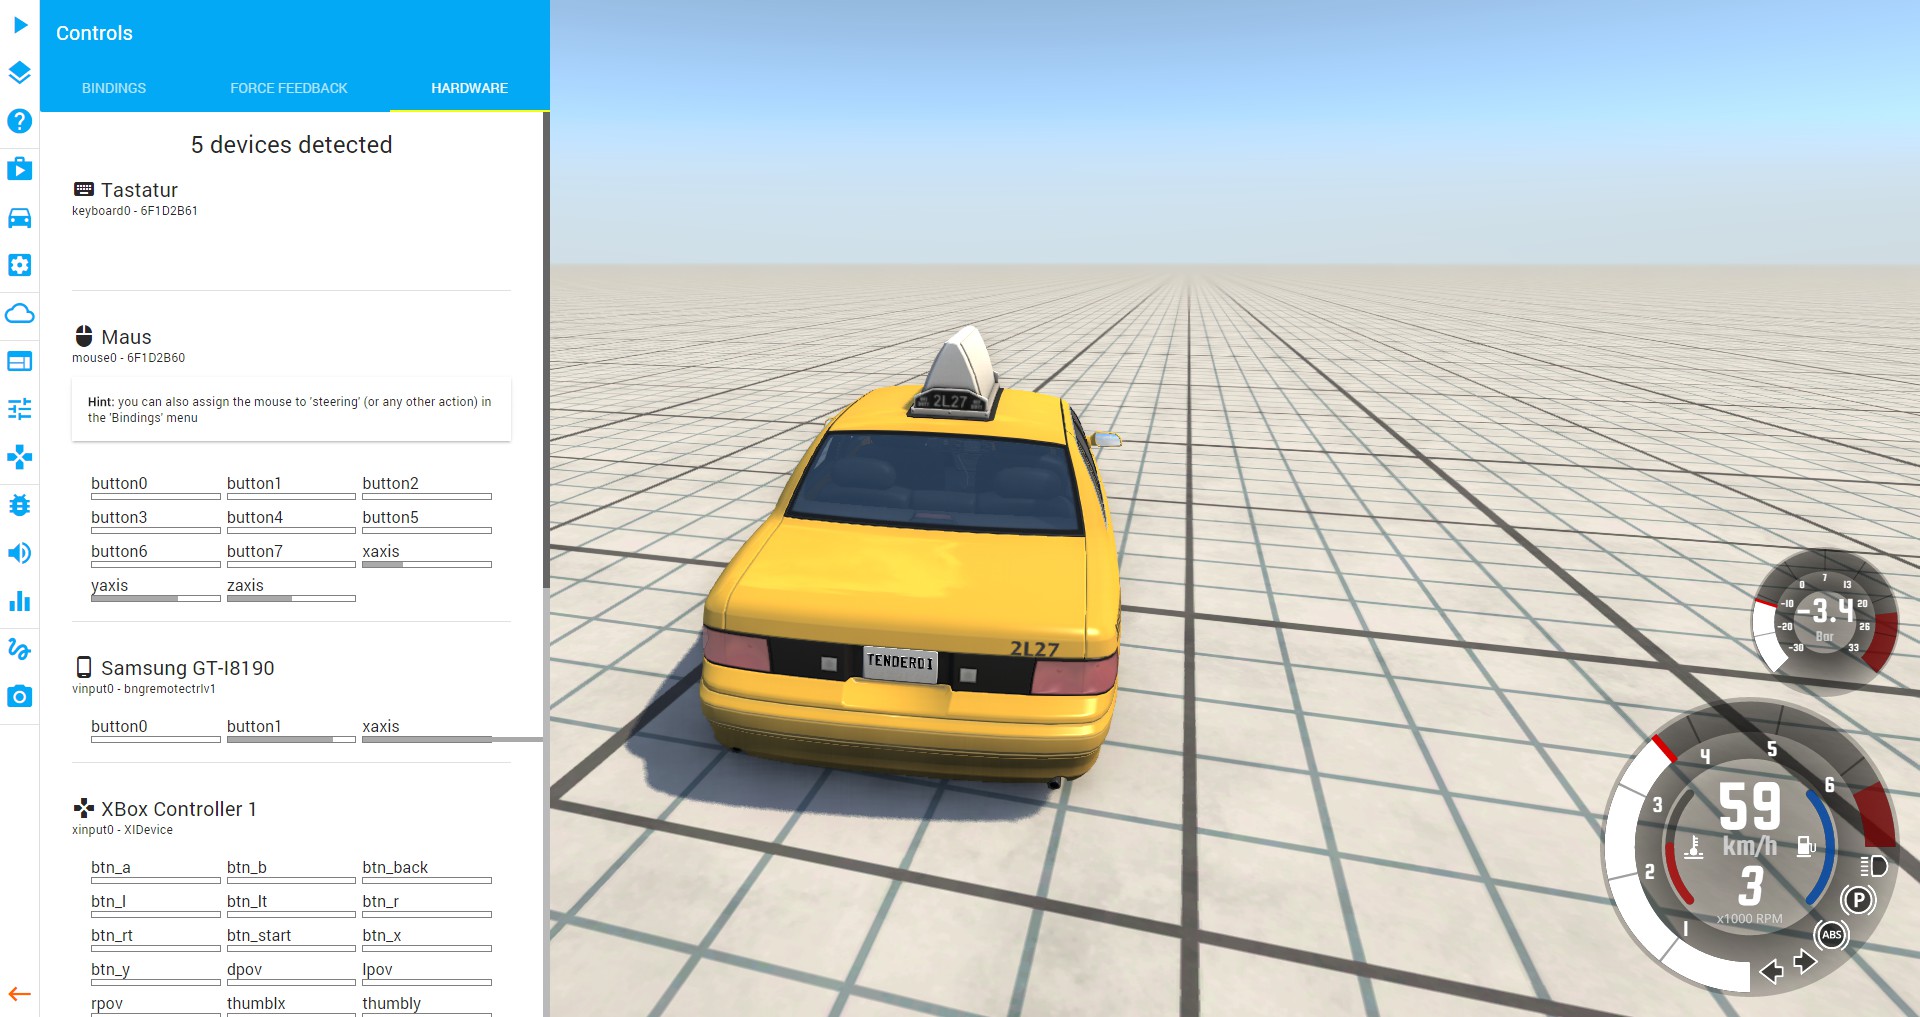Click the mouse button3 label
The height and width of the screenshot is (1017, 1920).
(x=119, y=517)
